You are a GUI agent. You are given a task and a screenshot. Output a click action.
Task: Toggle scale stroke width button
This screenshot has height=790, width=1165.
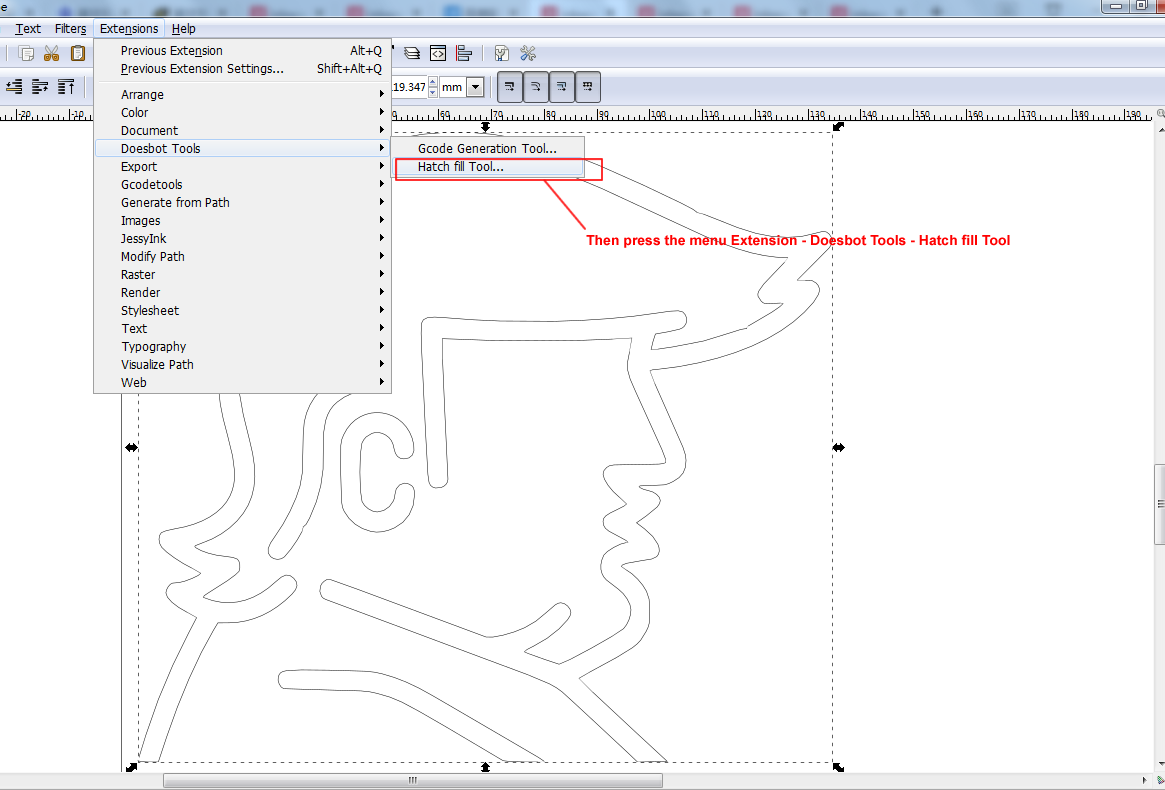[x=510, y=87]
